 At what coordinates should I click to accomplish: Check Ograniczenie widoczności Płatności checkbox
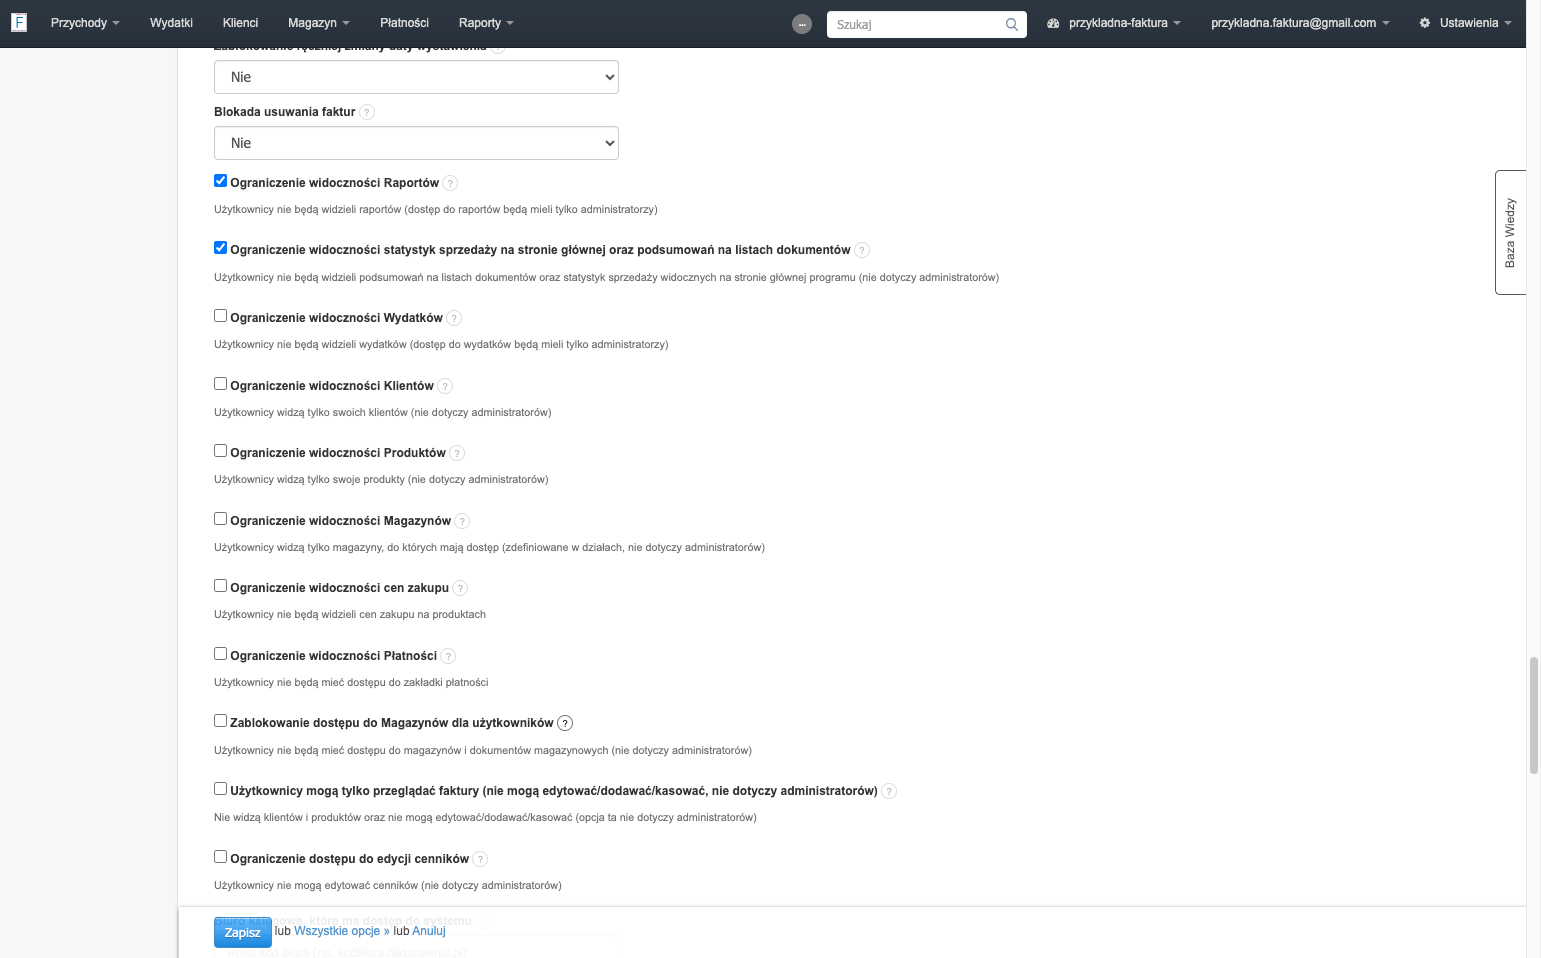pos(221,654)
